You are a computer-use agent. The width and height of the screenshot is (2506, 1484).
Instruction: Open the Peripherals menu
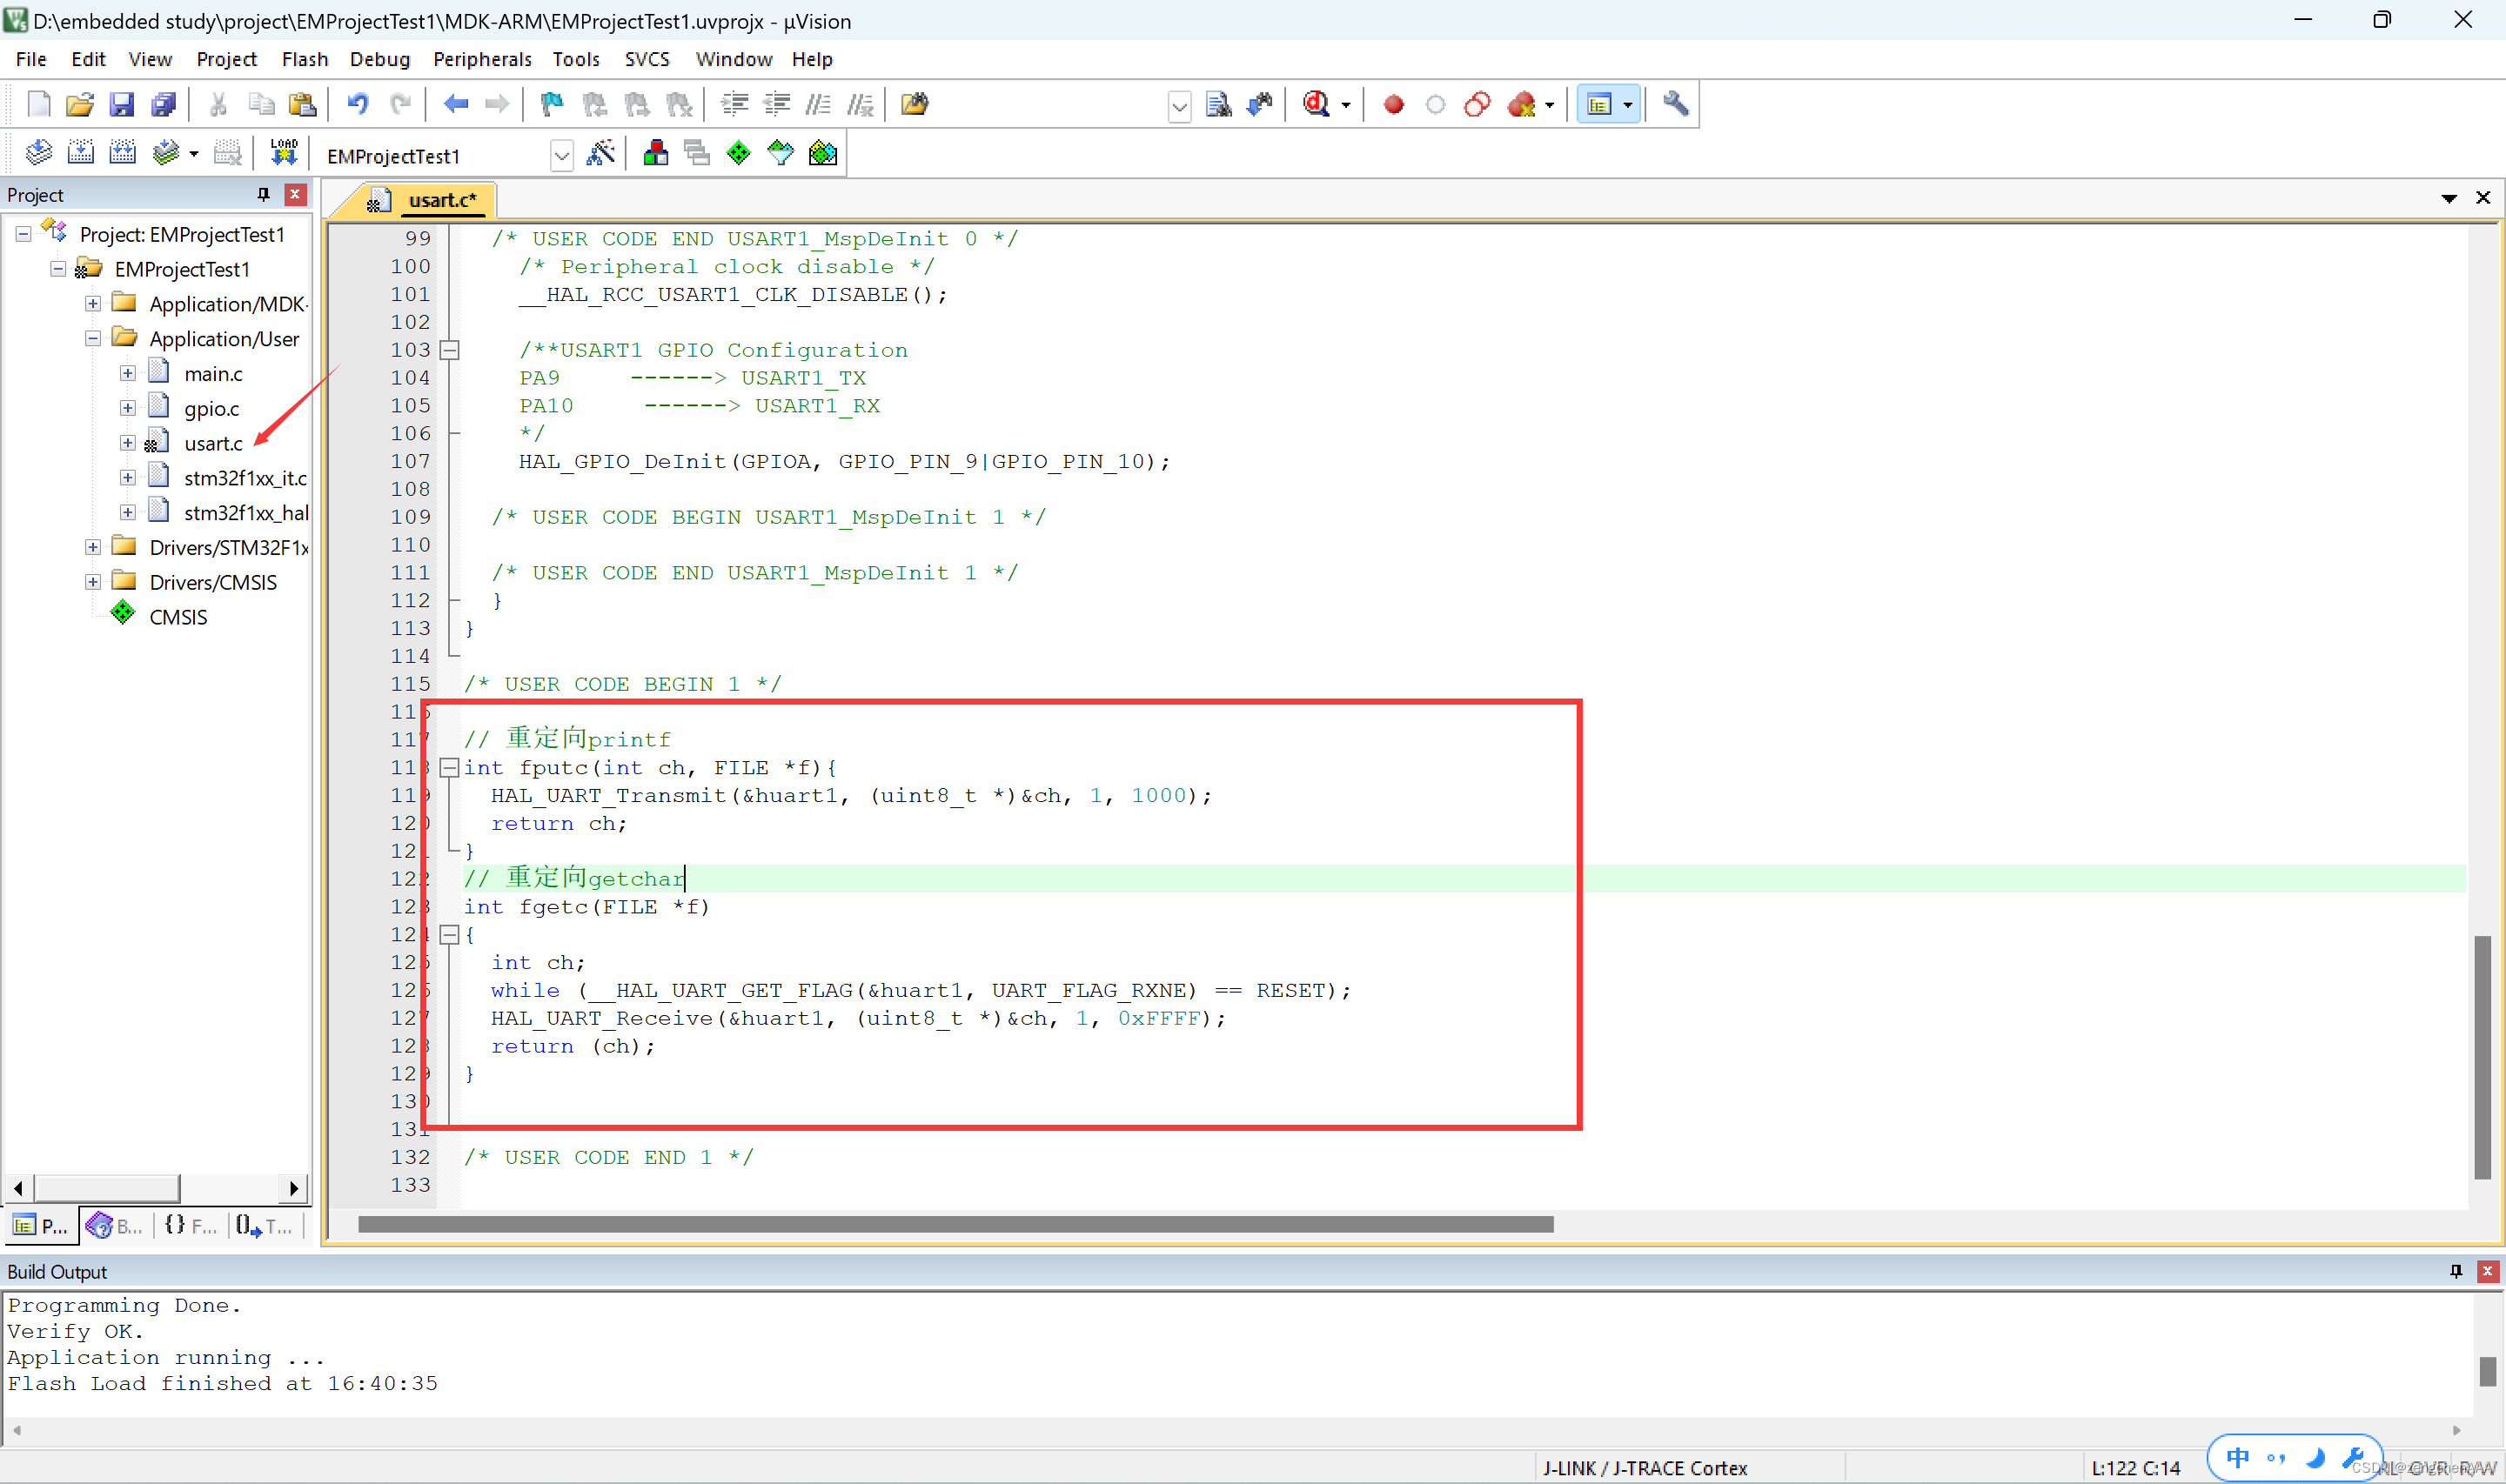(482, 59)
